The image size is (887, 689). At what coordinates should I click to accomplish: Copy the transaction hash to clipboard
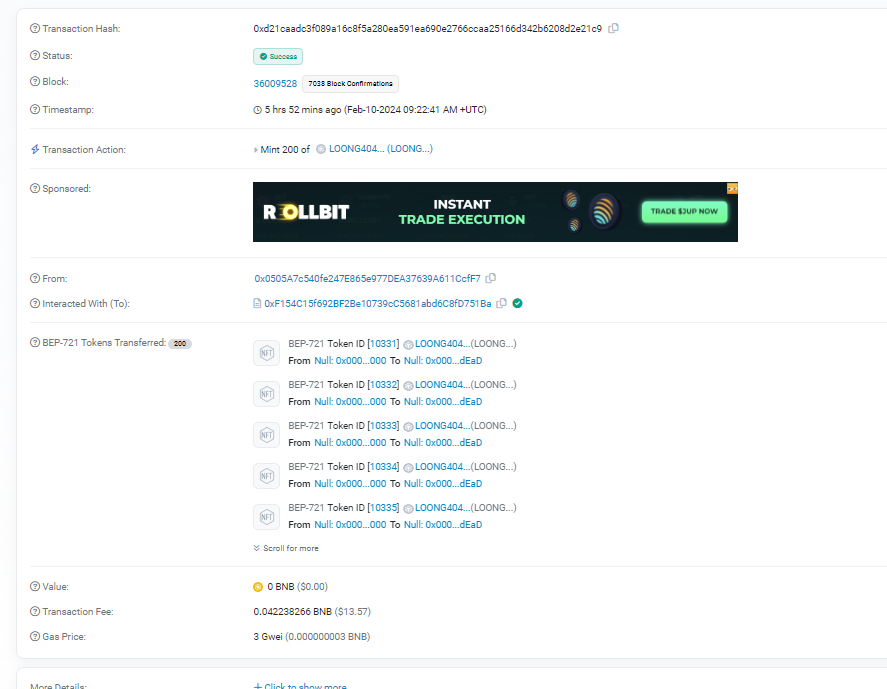click(613, 28)
